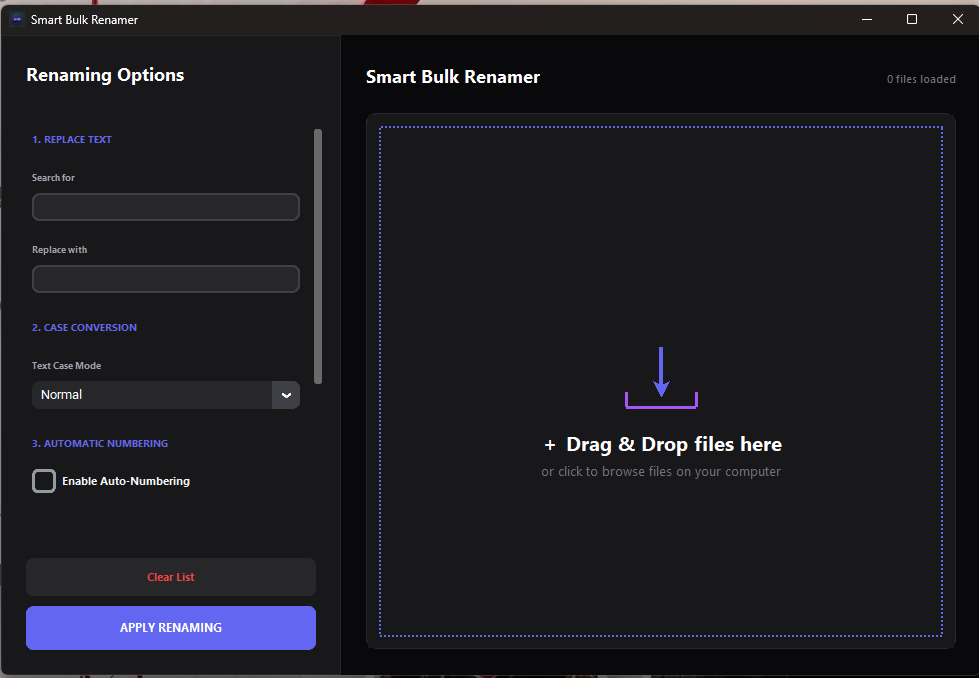
Task: Click the 2. CASE CONVERSION section heading
Action: (x=84, y=328)
